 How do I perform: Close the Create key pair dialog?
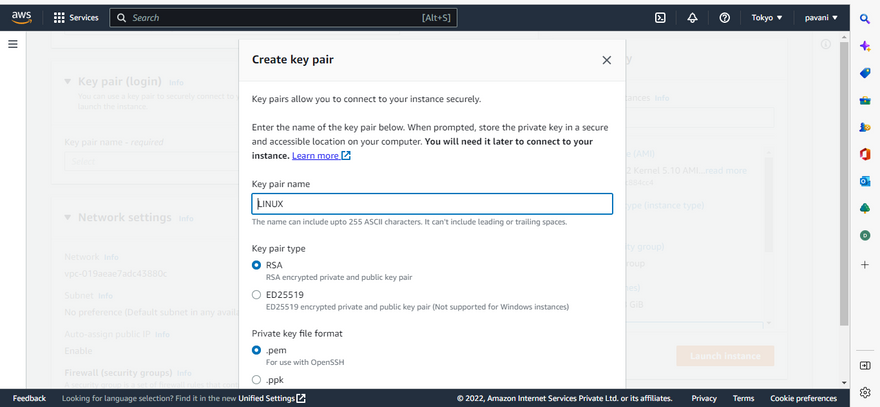click(x=606, y=60)
